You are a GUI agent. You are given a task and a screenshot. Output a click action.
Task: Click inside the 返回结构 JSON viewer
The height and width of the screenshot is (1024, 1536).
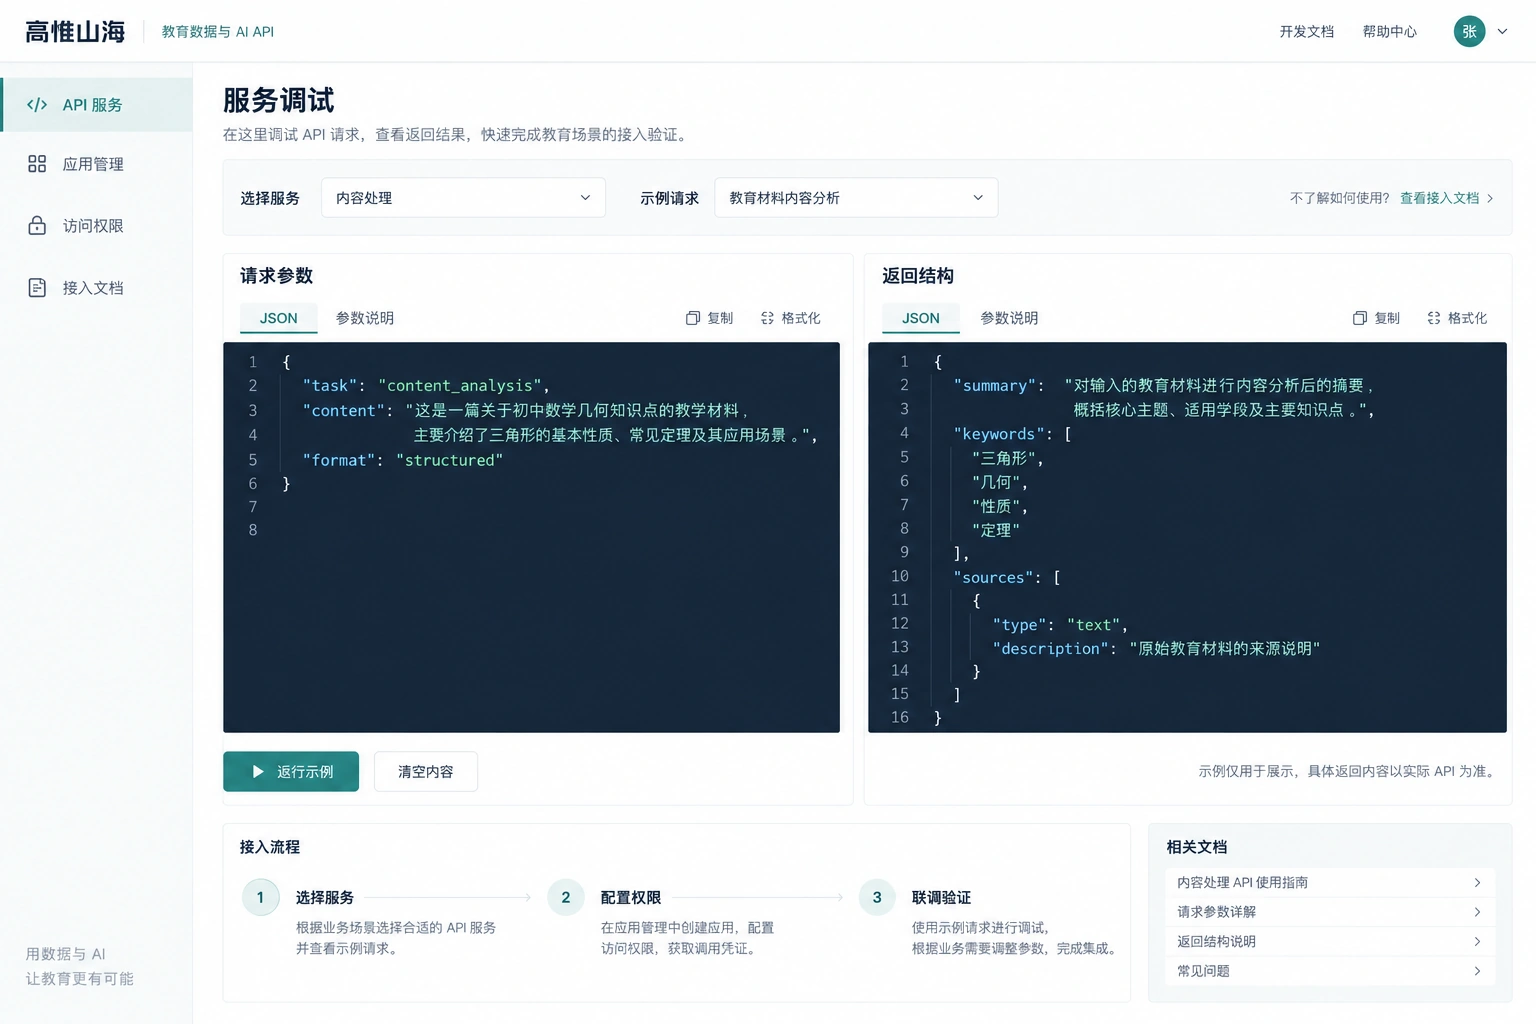click(1187, 537)
